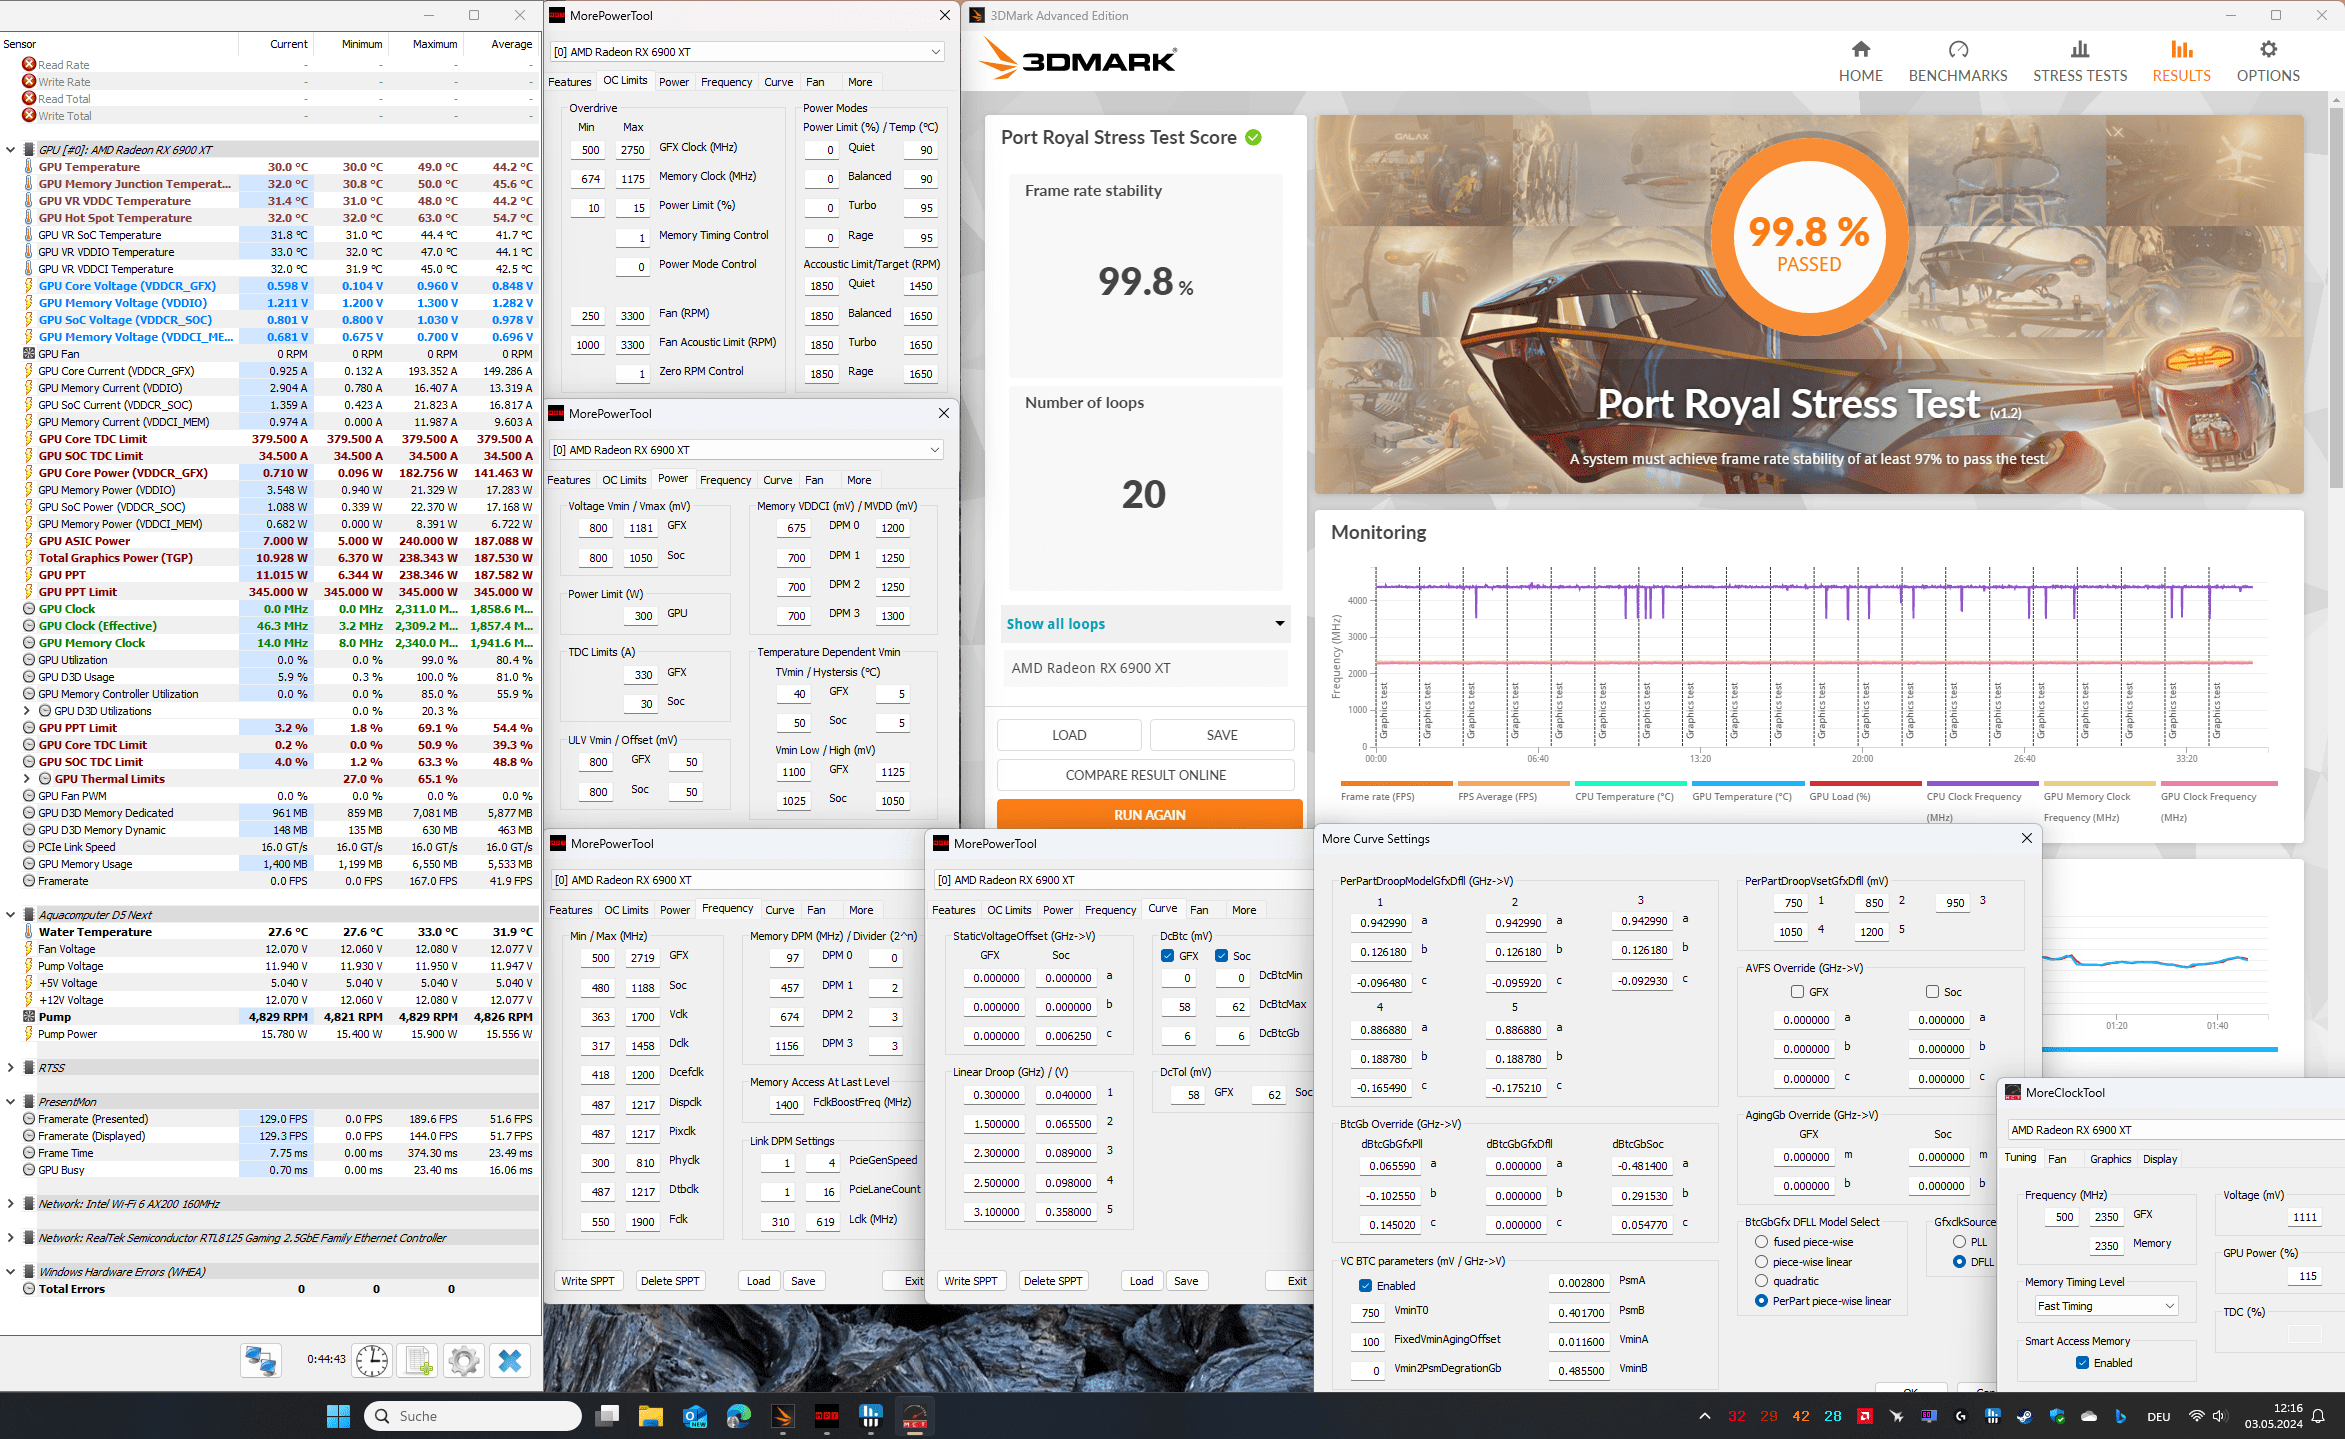Switch to the Display tab in MoreClockTool
The image size is (2345, 1439).
click(2160, 1159)
